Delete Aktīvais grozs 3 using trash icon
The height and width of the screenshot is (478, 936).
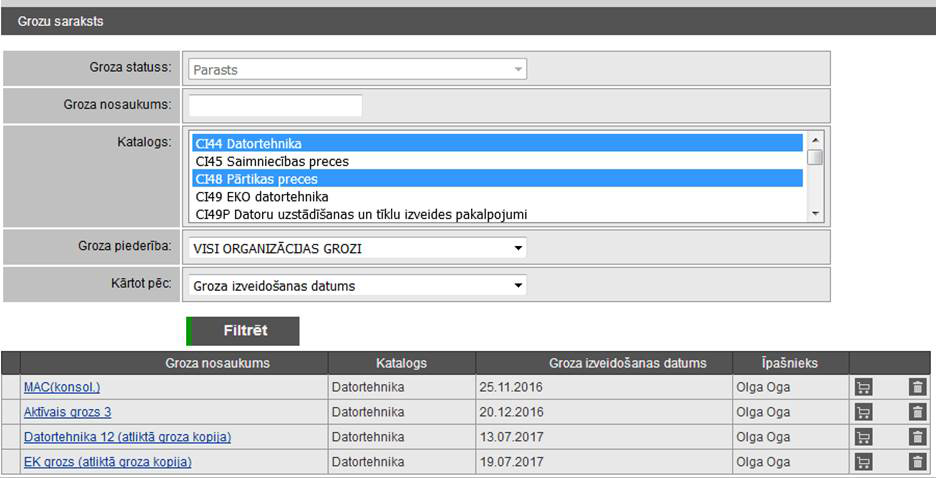917,412
